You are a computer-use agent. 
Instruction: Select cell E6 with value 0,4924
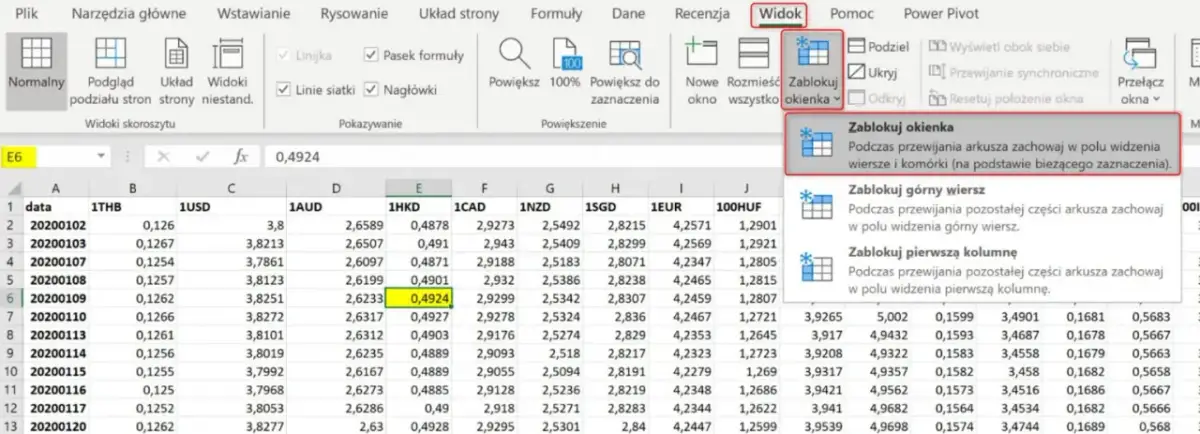(x=419, y=297)
